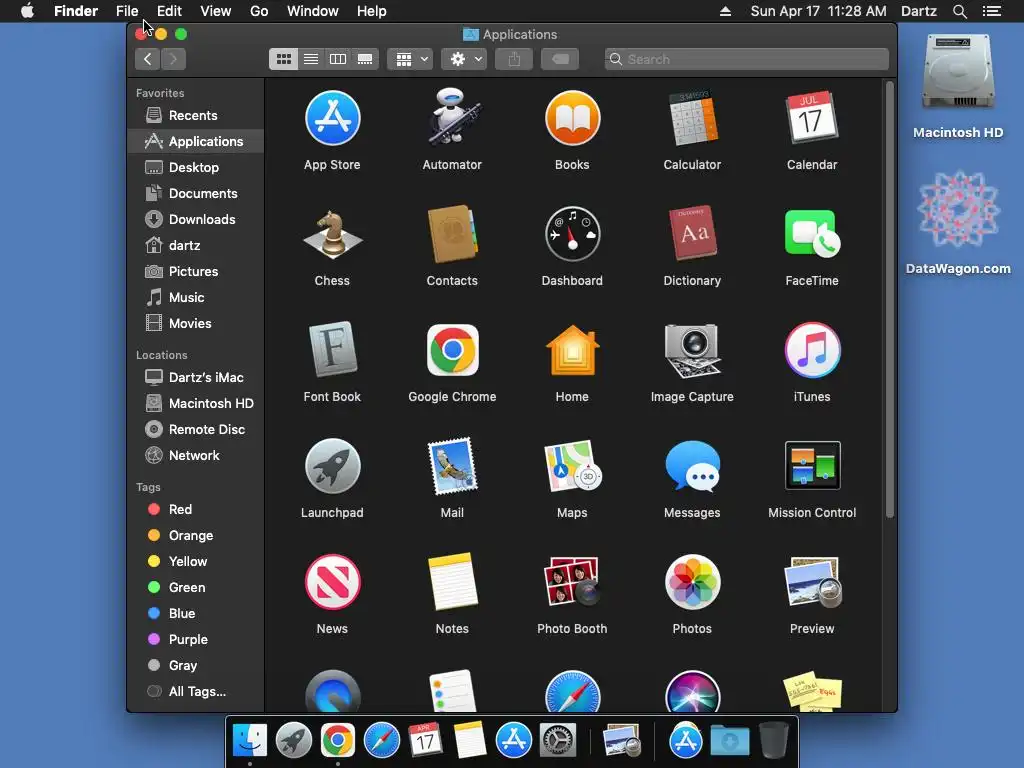Open the Dictionary app icon
Screen dimensions: 1024x768
(x=692, y=234)
